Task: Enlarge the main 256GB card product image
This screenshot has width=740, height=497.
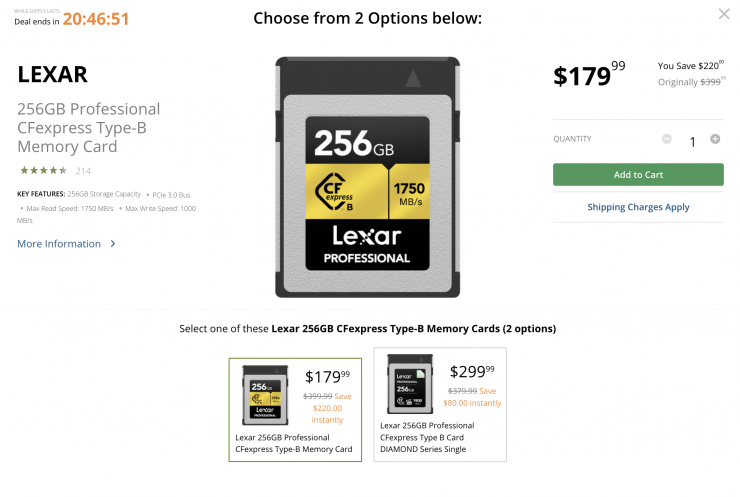Action: click(367, 177)
